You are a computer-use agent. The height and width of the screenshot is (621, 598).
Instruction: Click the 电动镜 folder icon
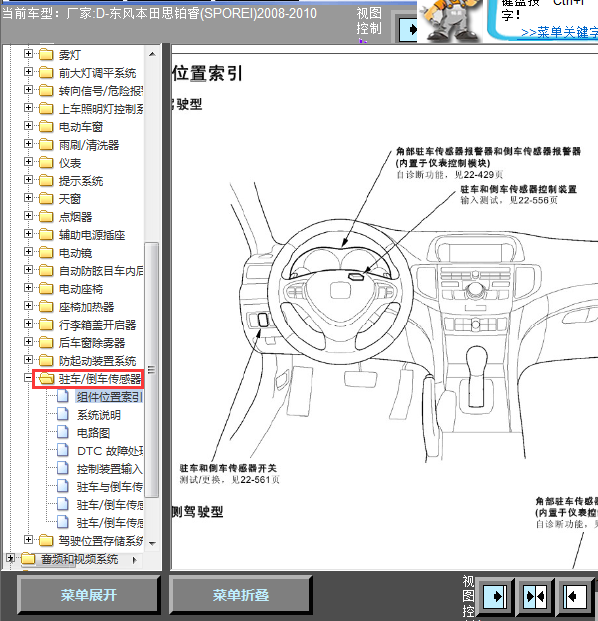click(x=46, y=252)
